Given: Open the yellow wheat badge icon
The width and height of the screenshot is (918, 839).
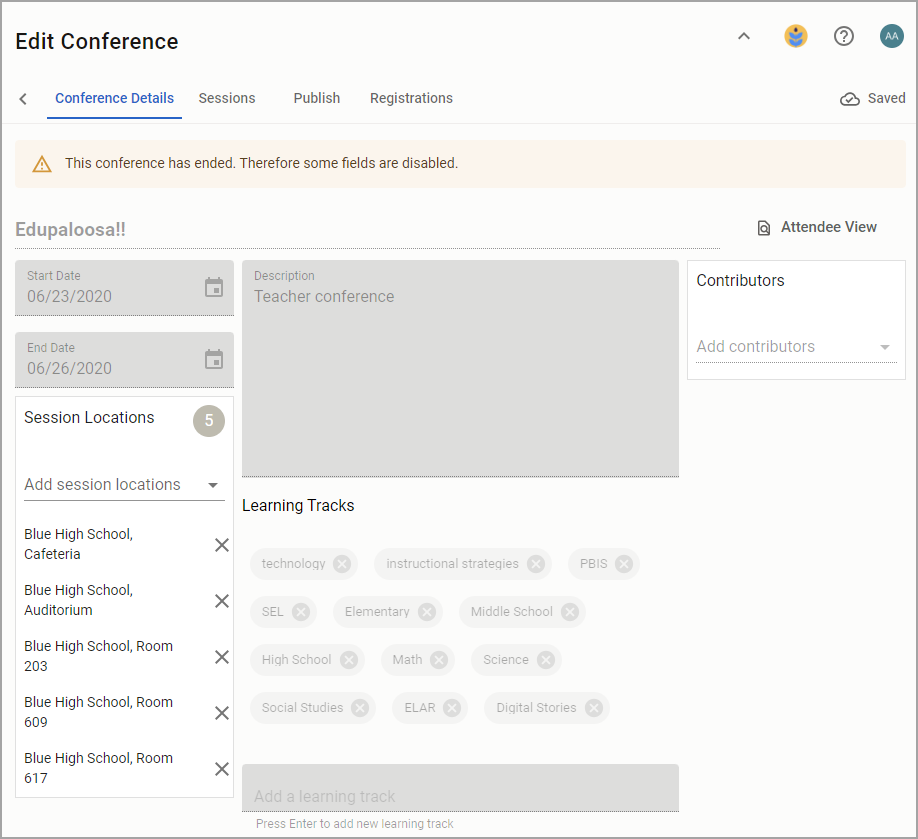Looking at the screenshot, I should click(796, 36).
